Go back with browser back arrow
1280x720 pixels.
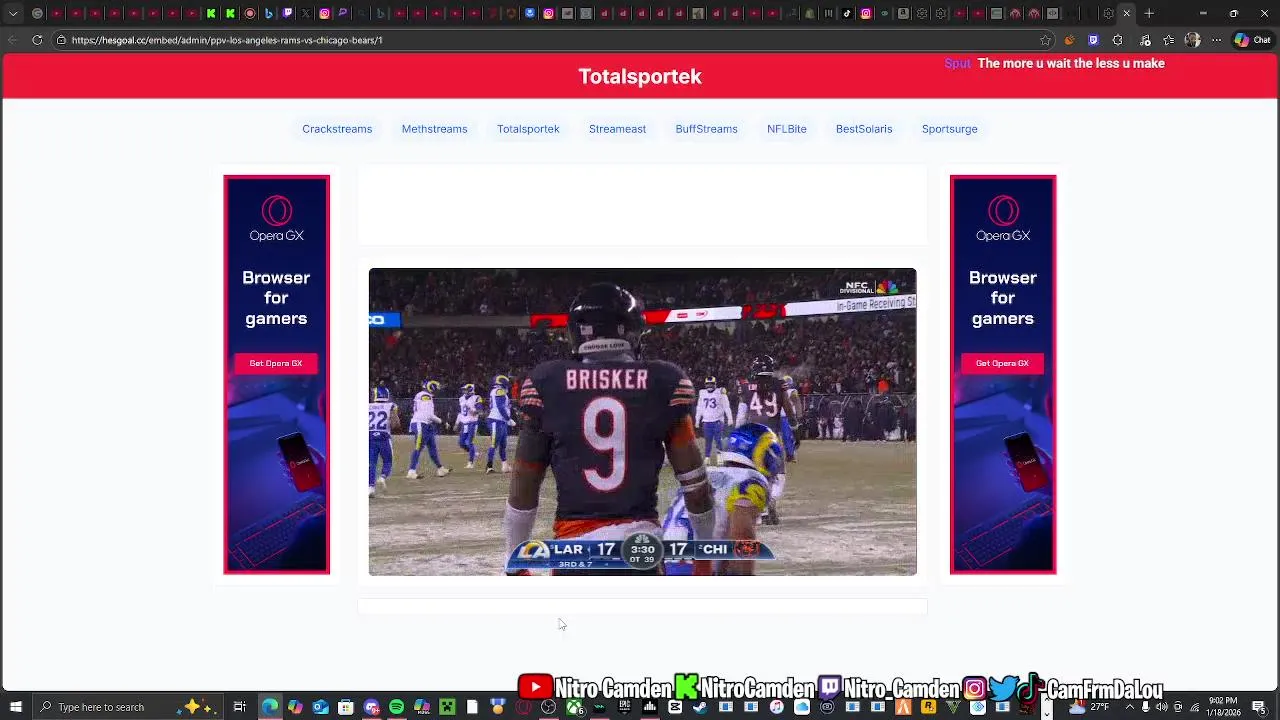click(12, 40)
